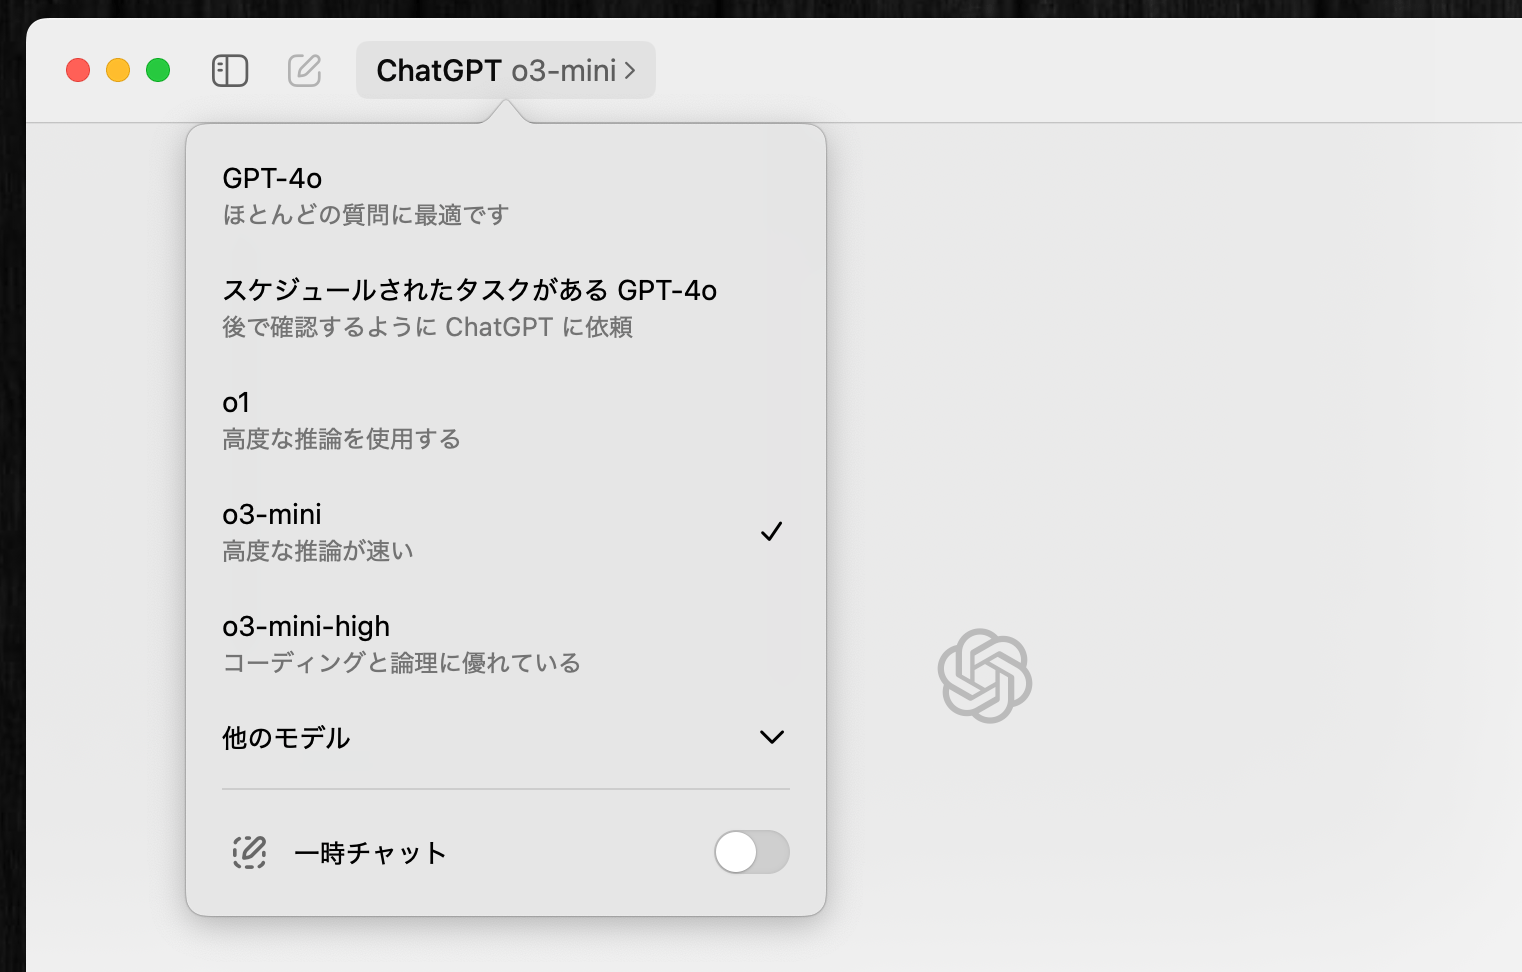The image size is (1522, 972).
Task: Expand 他のモデル with the down chevron
Action: coord(771,738)
